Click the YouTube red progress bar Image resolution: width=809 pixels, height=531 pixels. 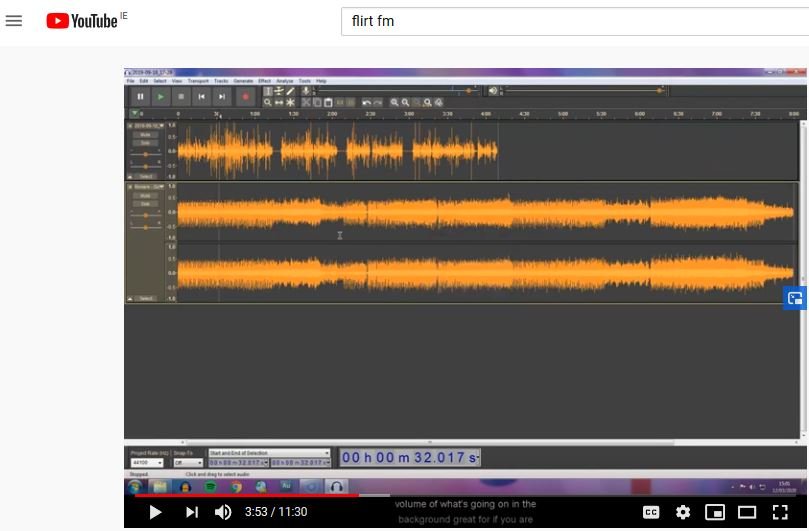[x=247, y=495]
